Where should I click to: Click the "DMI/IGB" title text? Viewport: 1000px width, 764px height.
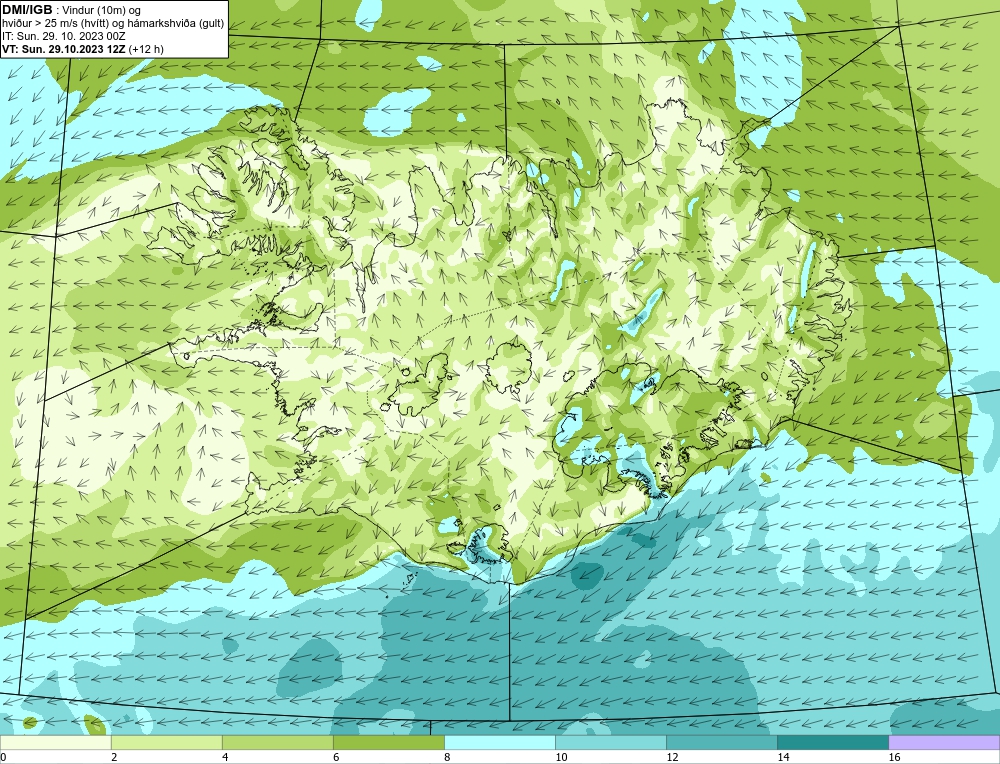click(27, 10)
